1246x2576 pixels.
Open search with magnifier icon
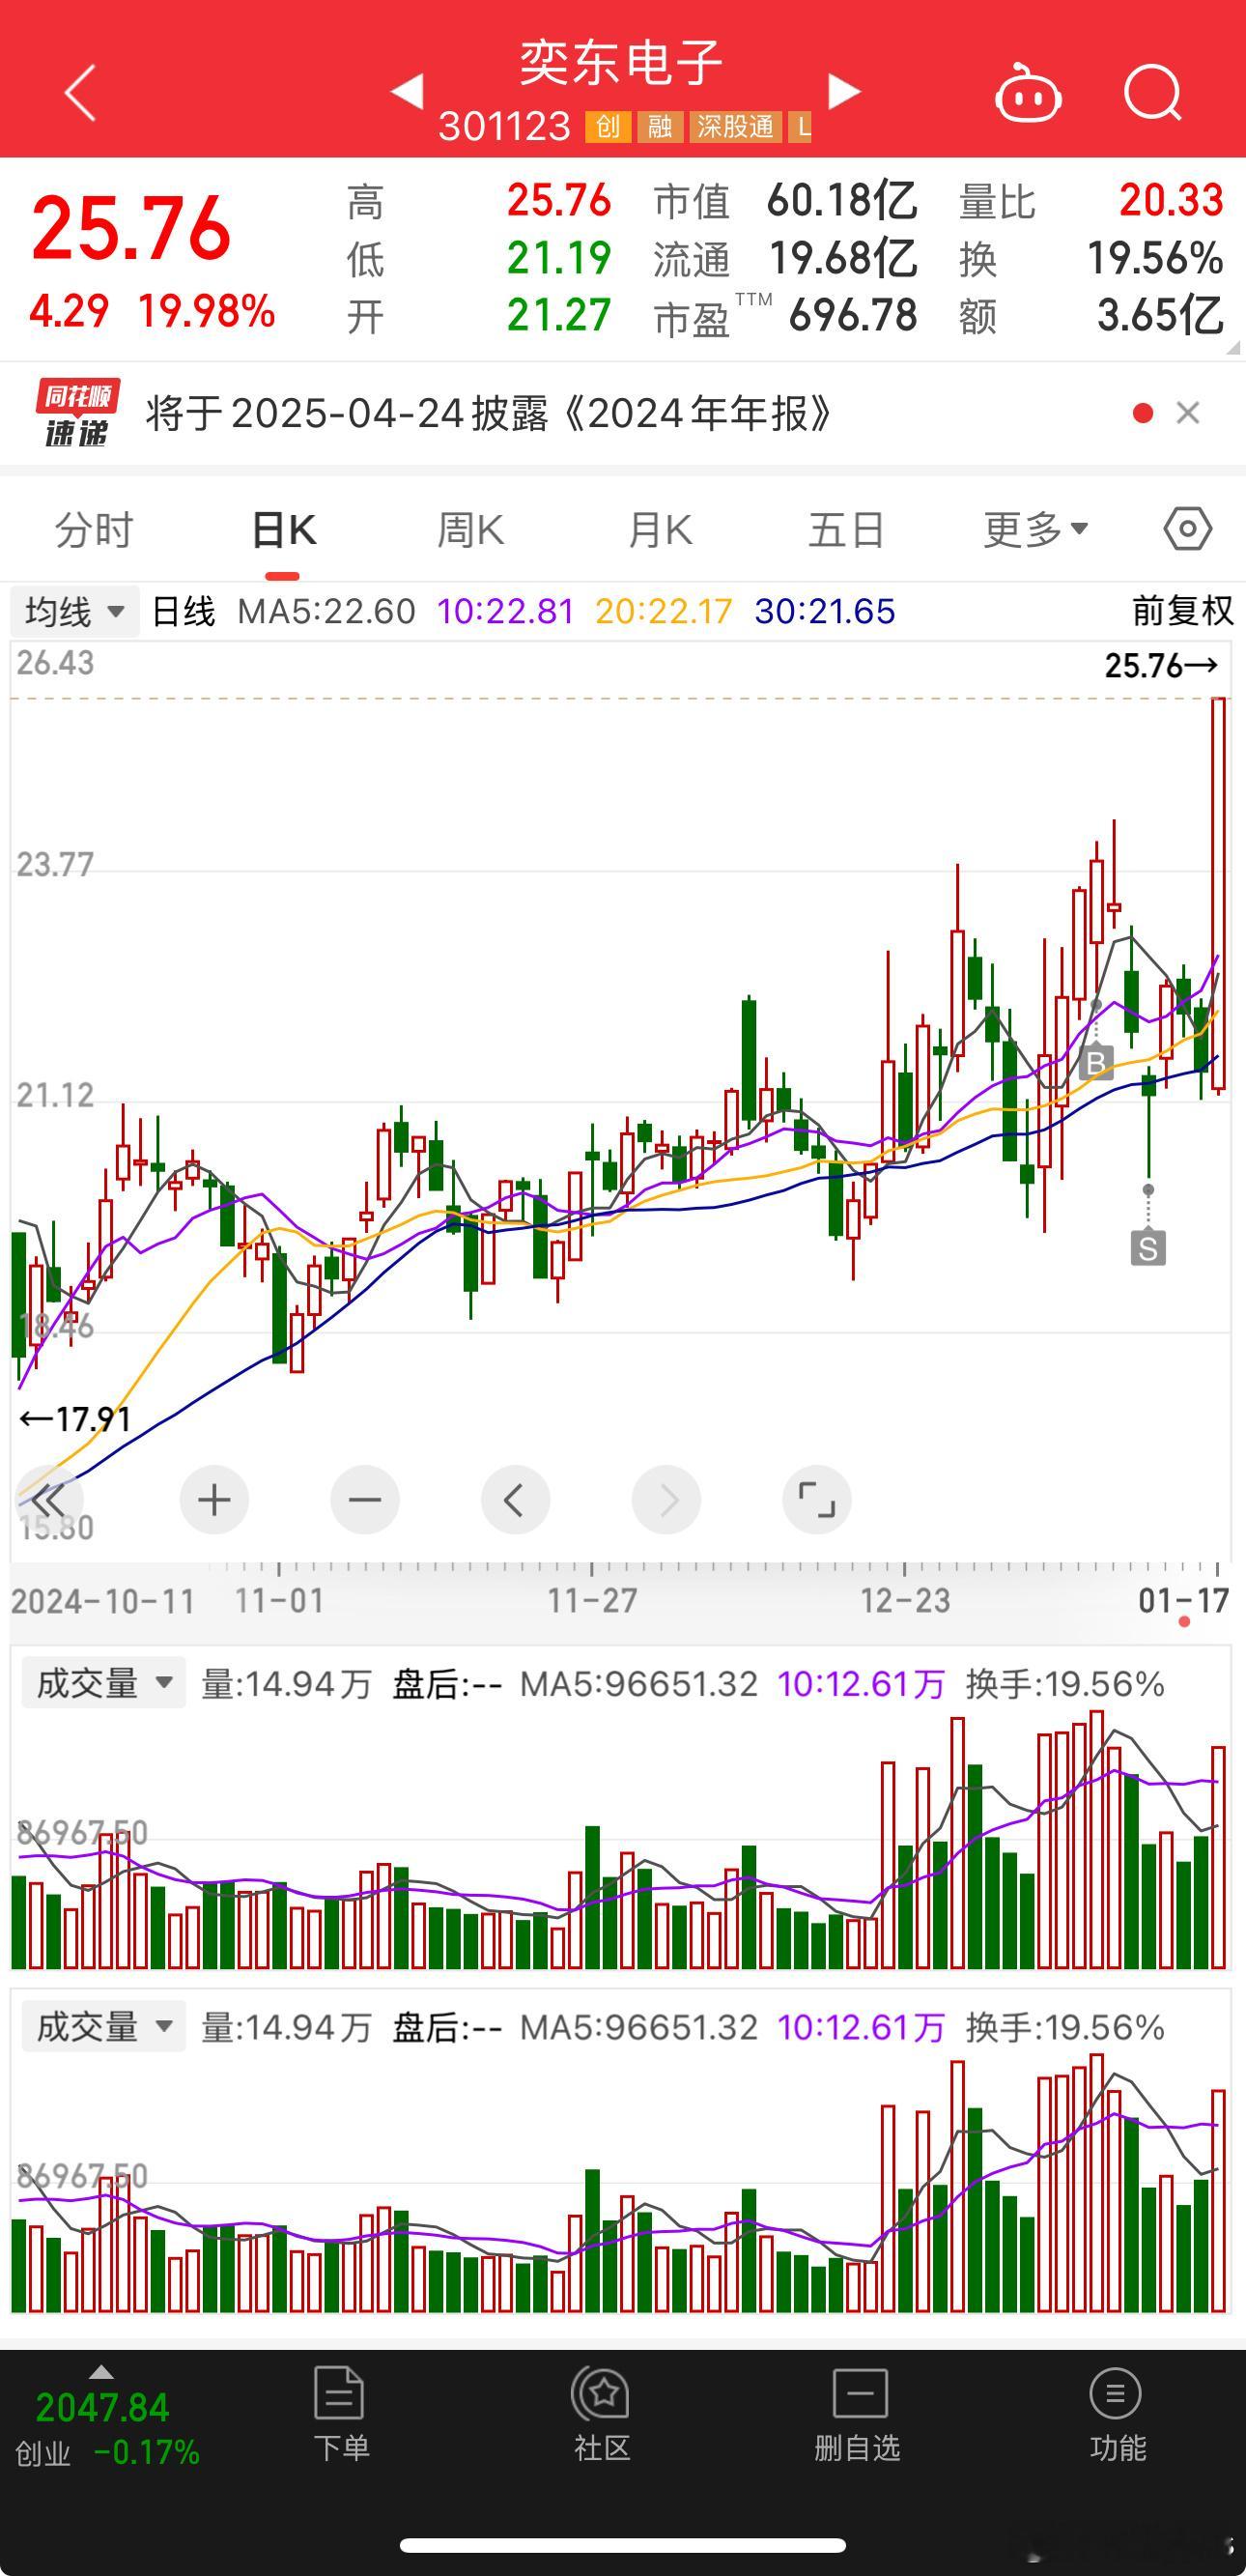coord(1153,94)
